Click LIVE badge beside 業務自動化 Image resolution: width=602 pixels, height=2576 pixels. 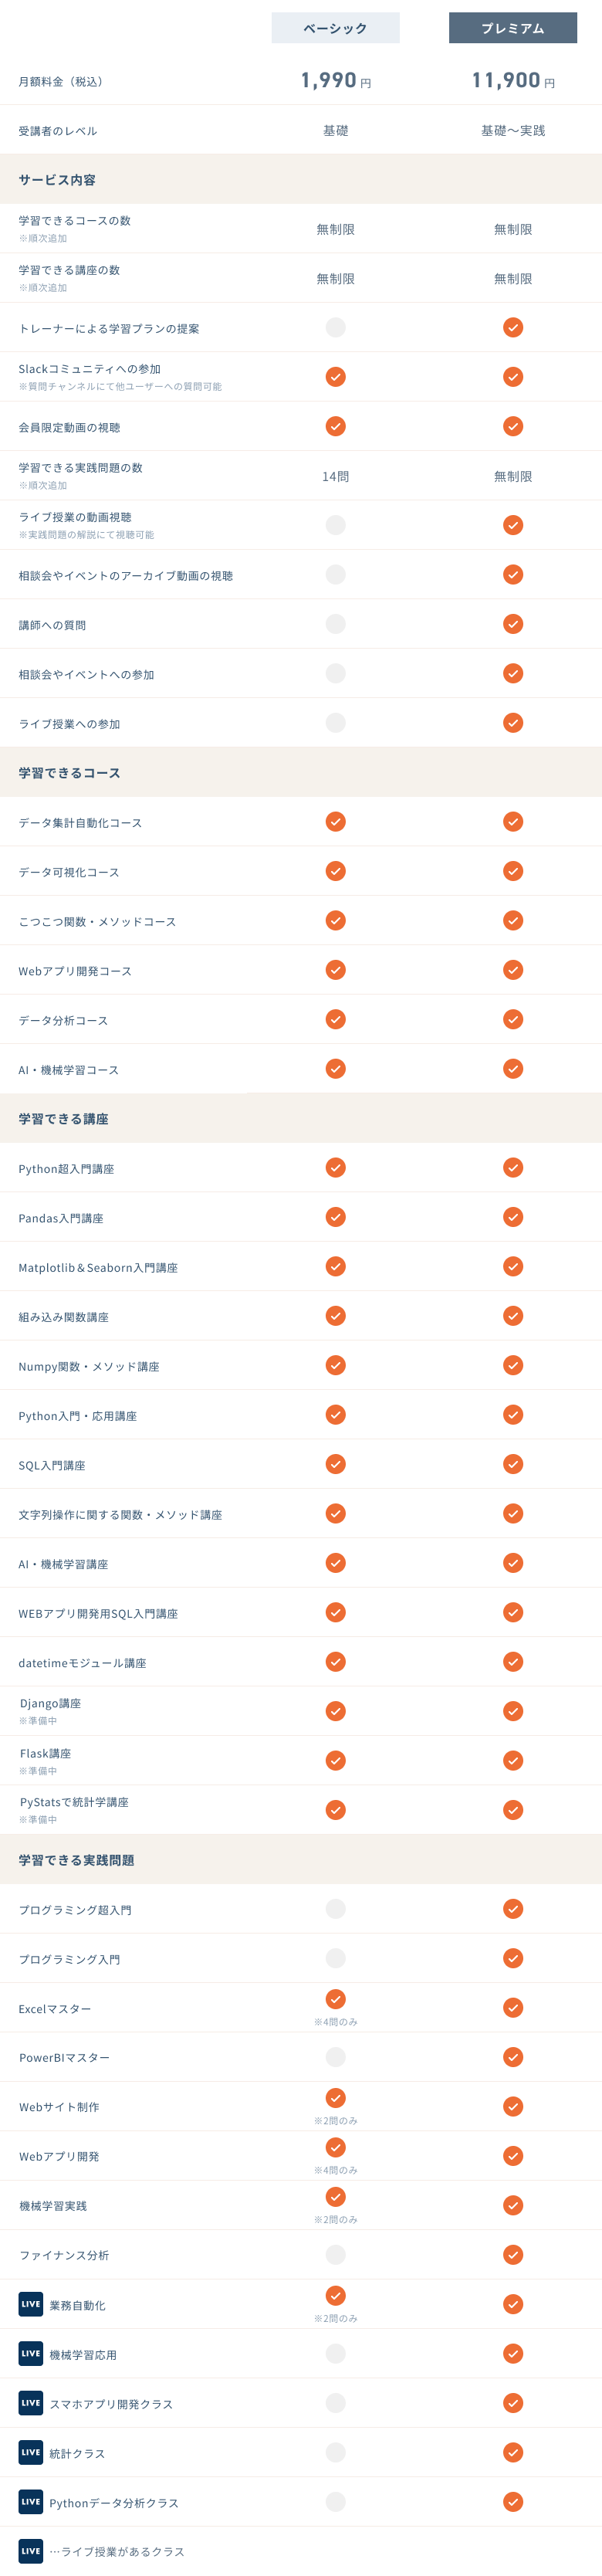click(x=31, y=2304)
